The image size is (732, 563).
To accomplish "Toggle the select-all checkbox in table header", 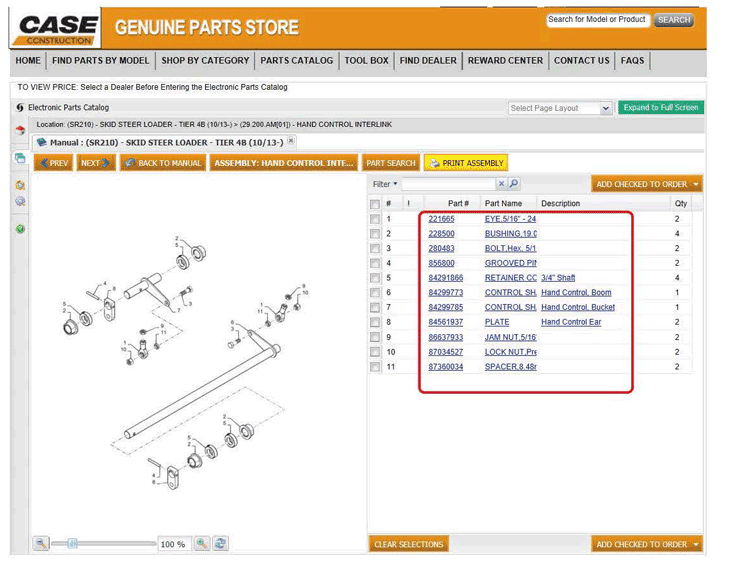I will coord(375,203).
